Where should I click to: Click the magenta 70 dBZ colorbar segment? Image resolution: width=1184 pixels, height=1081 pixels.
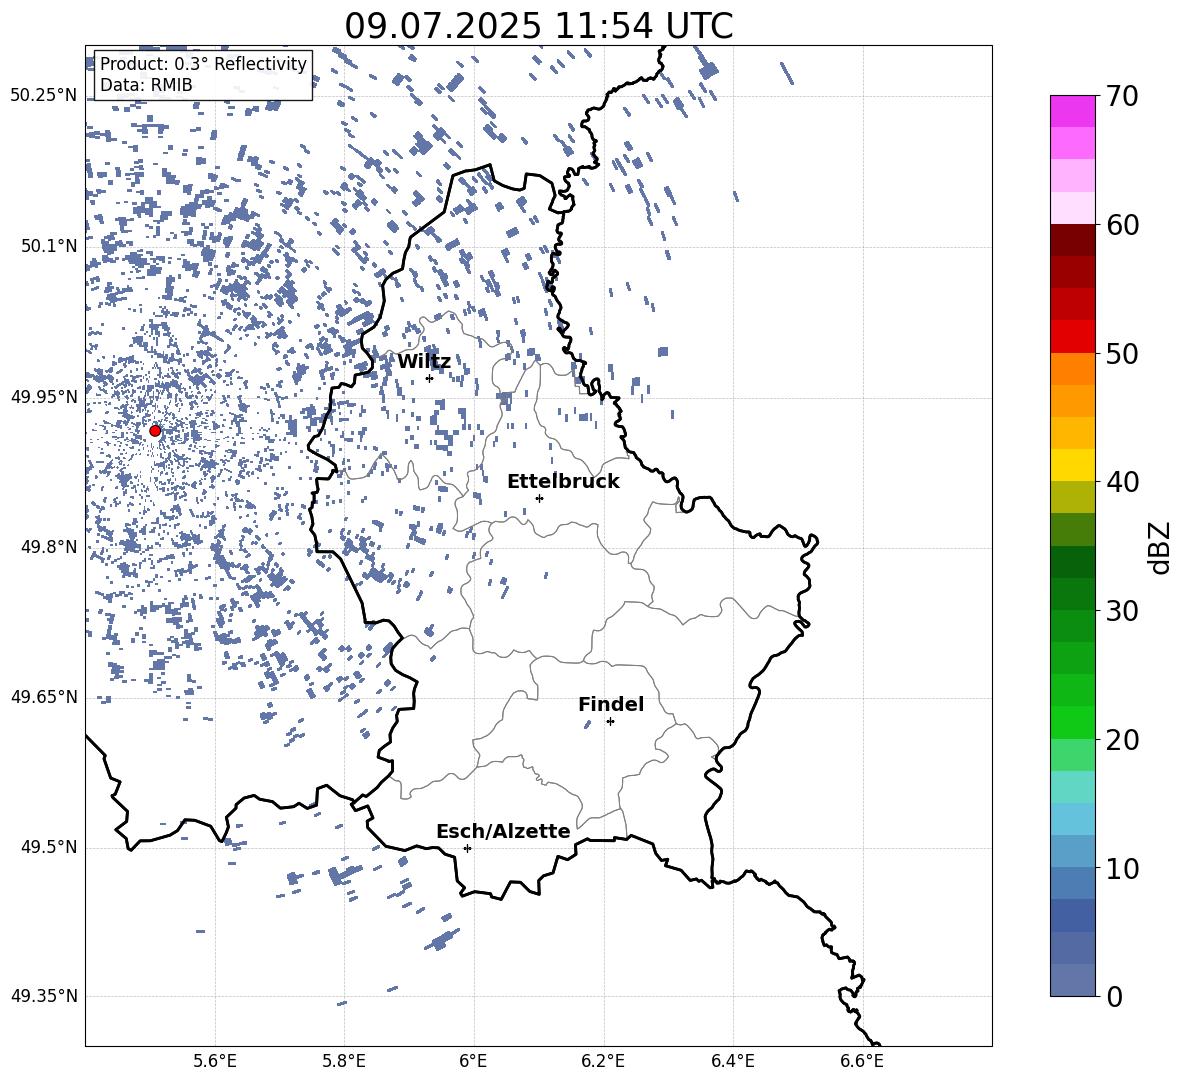coord(1072,111)
